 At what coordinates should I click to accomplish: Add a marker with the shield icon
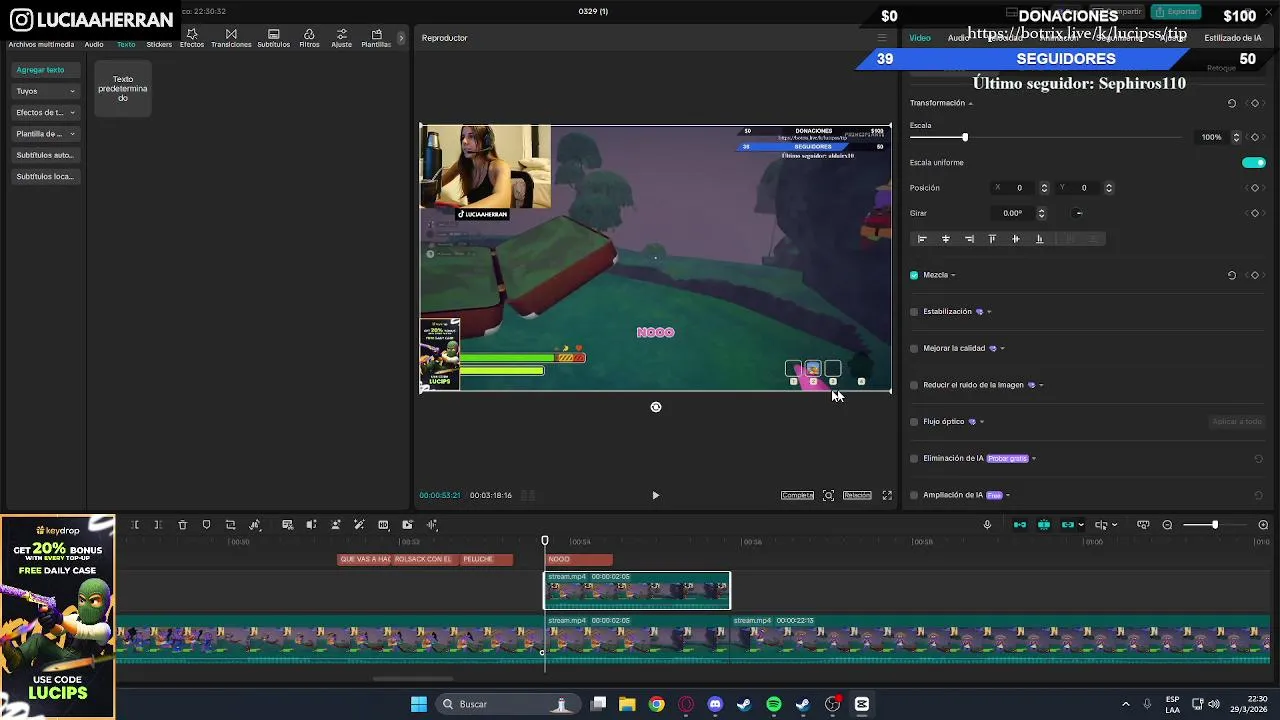click(x=206, y=525)
